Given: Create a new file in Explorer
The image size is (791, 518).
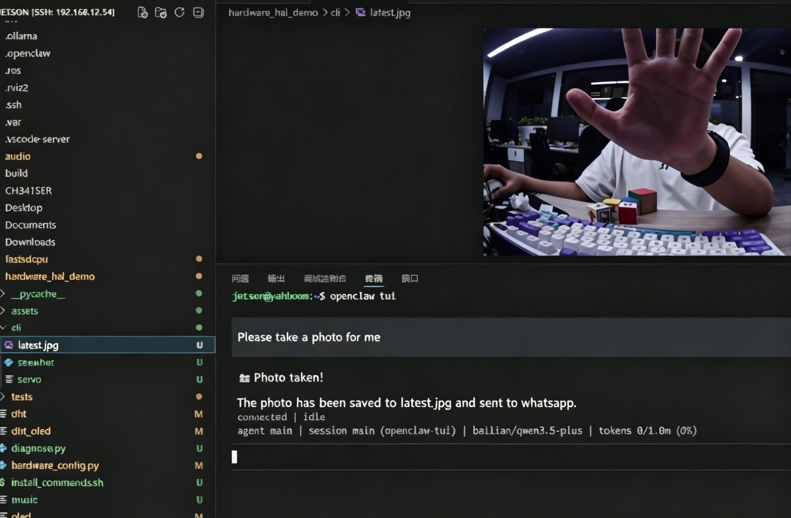Looking at the screenshot, I should 143,13.
